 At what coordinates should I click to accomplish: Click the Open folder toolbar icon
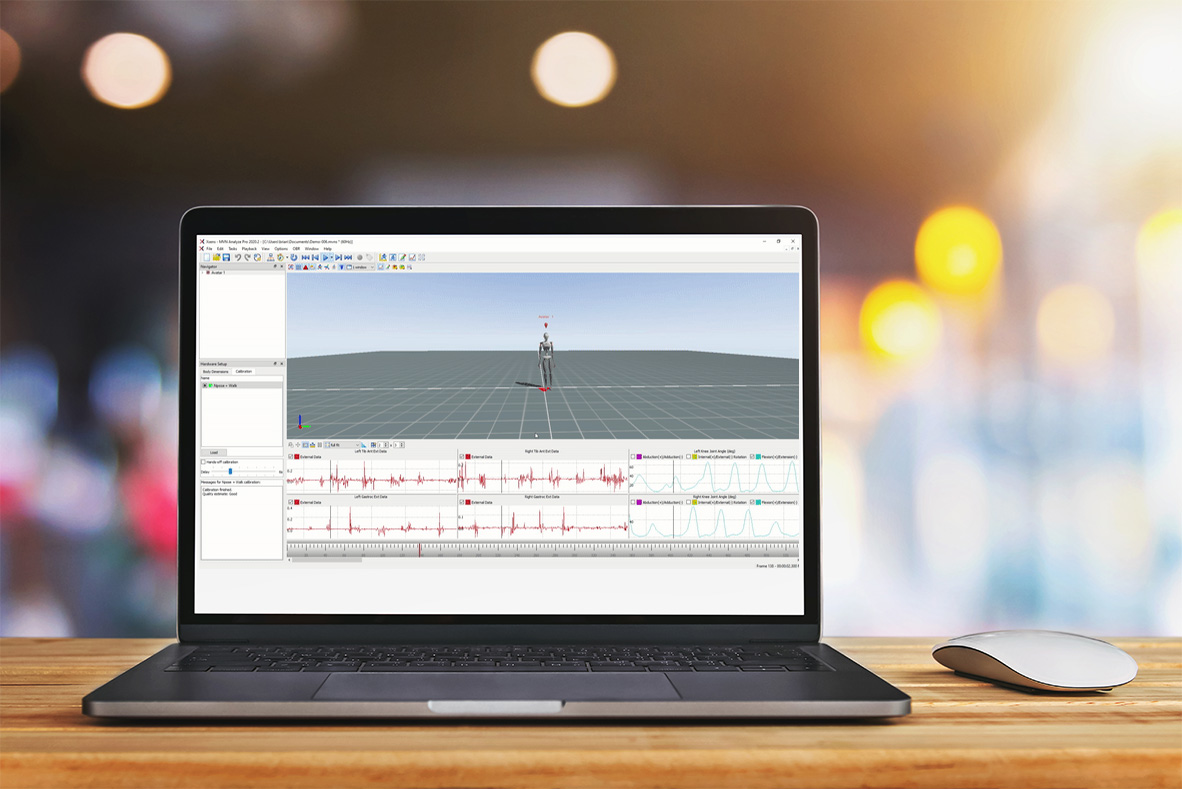pos(216,258)
